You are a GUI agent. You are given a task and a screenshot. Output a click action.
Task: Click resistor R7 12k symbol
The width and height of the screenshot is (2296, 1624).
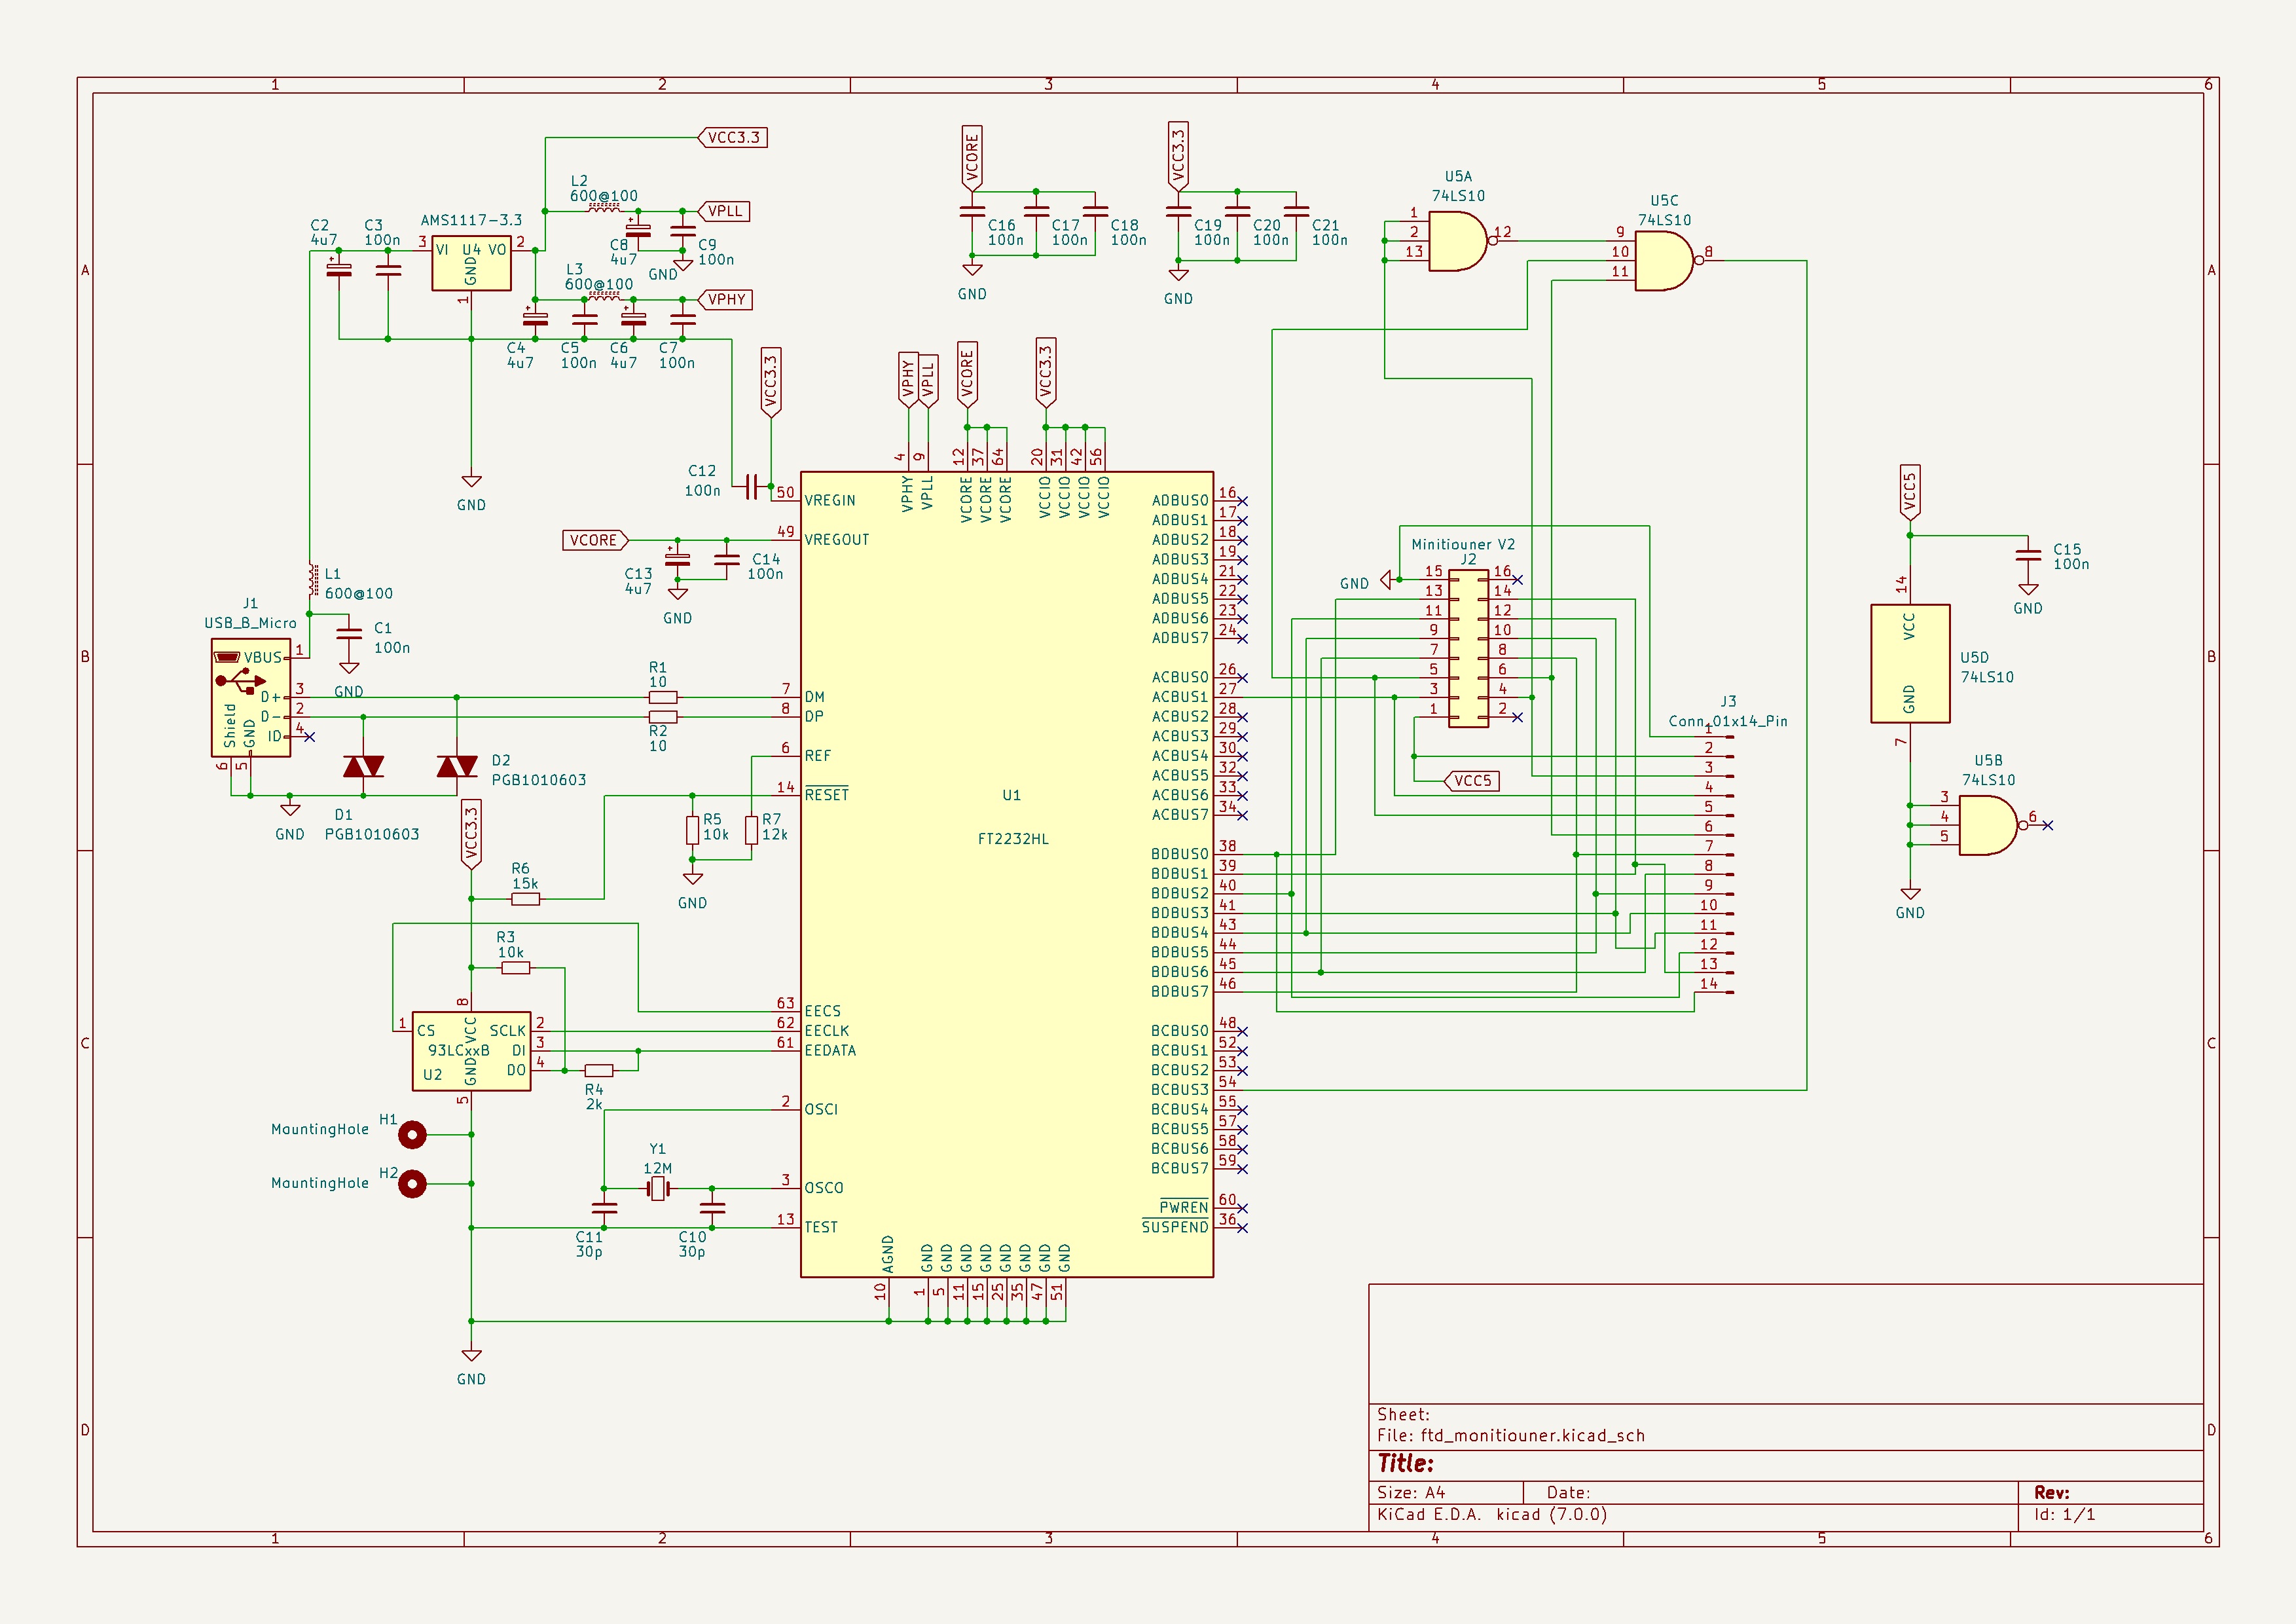[751, 830]
